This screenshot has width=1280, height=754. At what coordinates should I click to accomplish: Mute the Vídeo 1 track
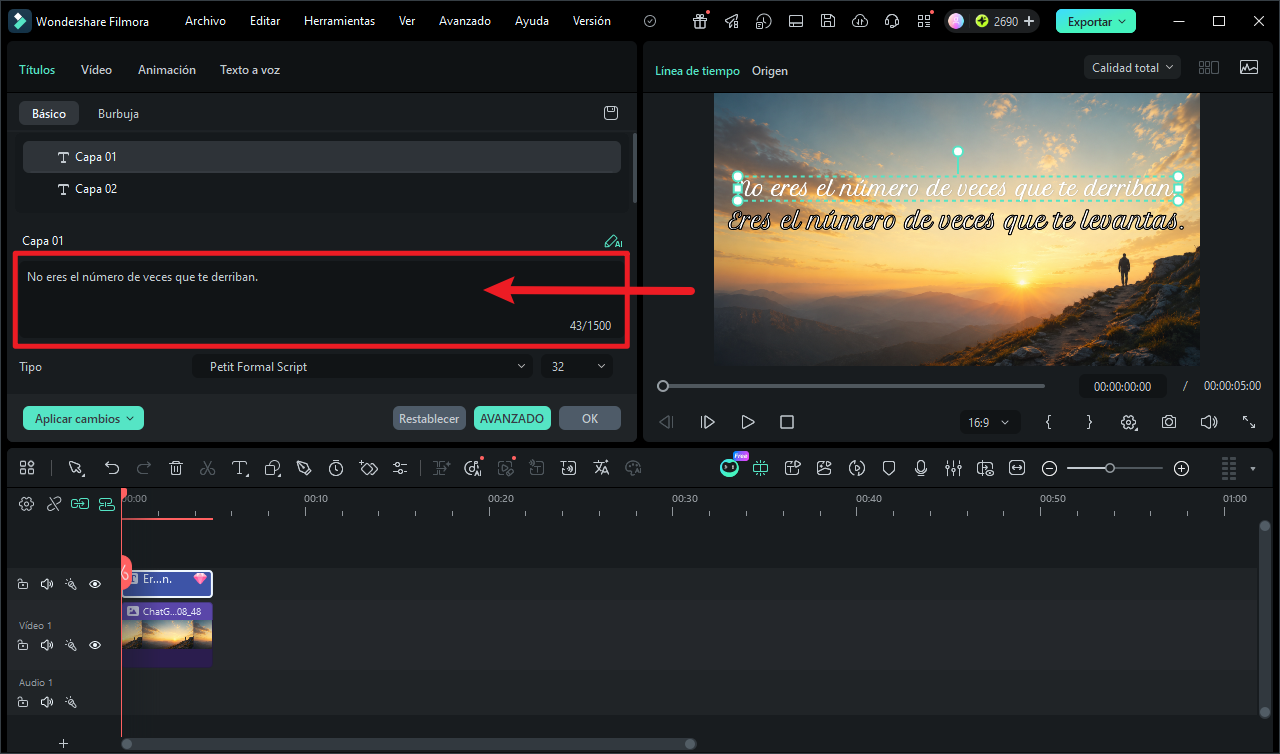(46, 645)
